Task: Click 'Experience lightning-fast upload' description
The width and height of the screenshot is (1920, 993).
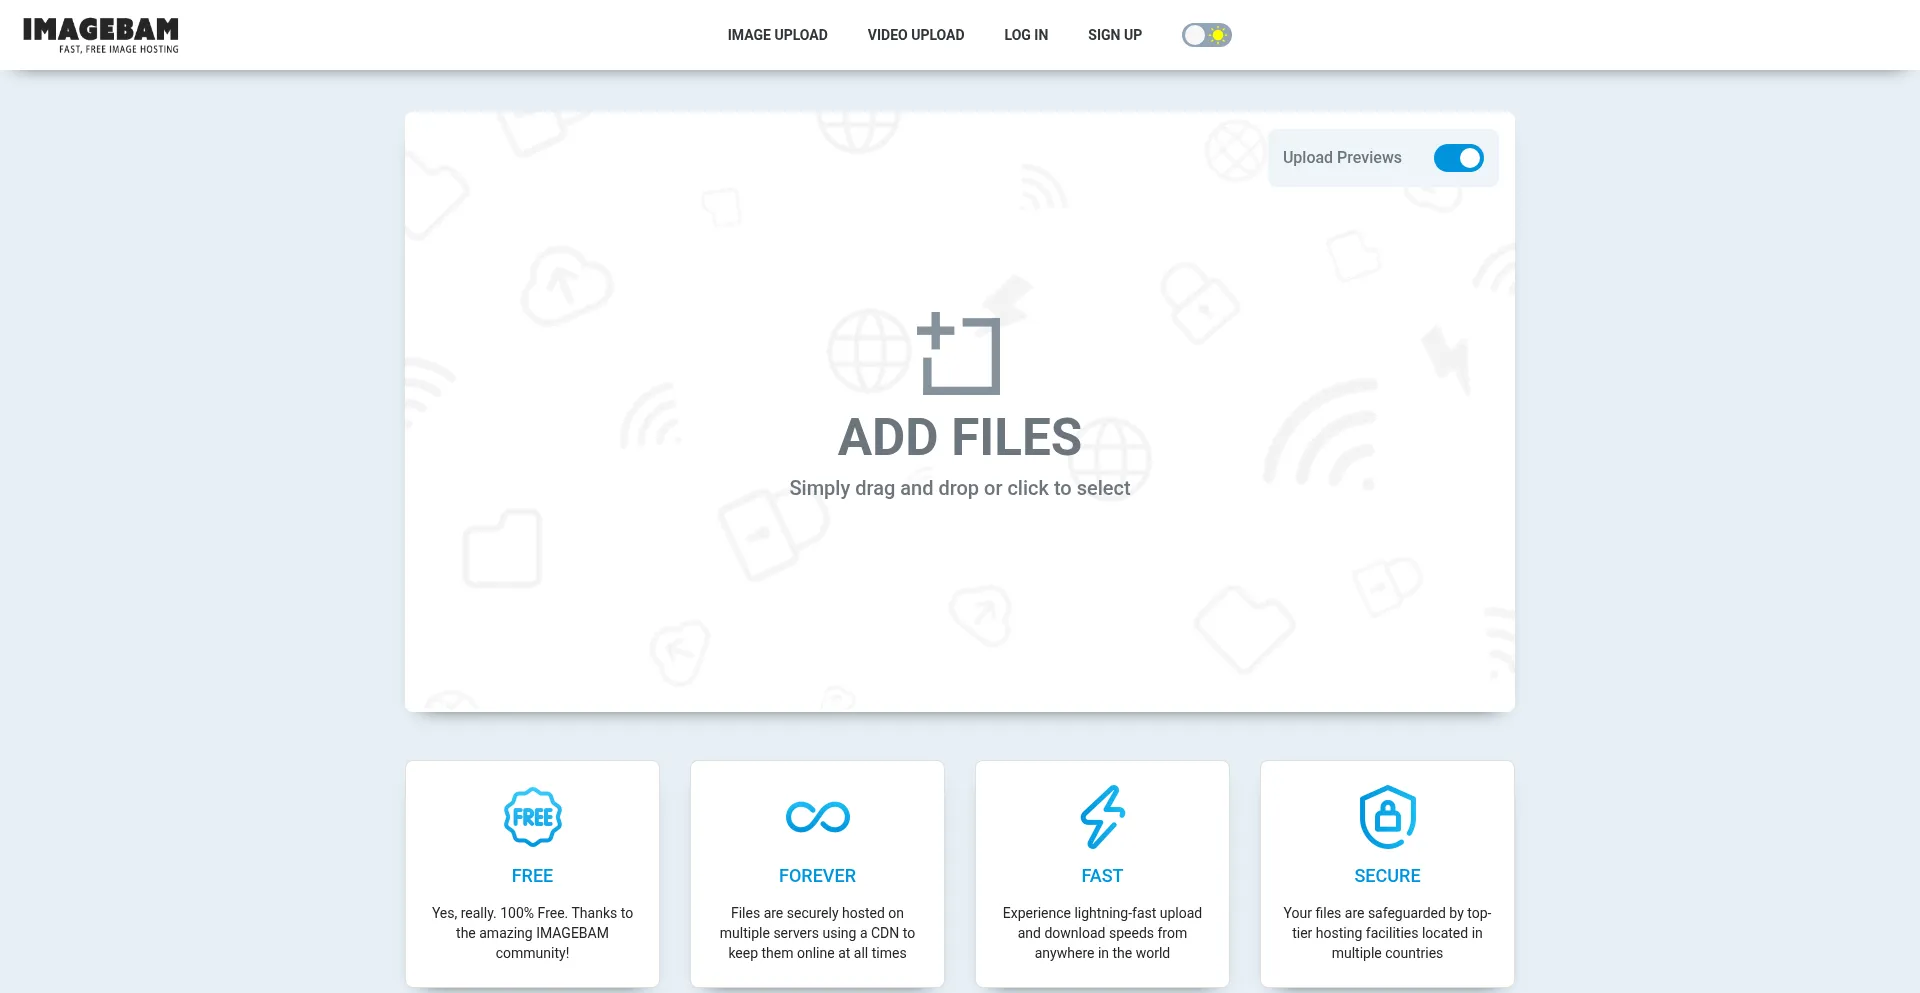Action: [1102, 933]
